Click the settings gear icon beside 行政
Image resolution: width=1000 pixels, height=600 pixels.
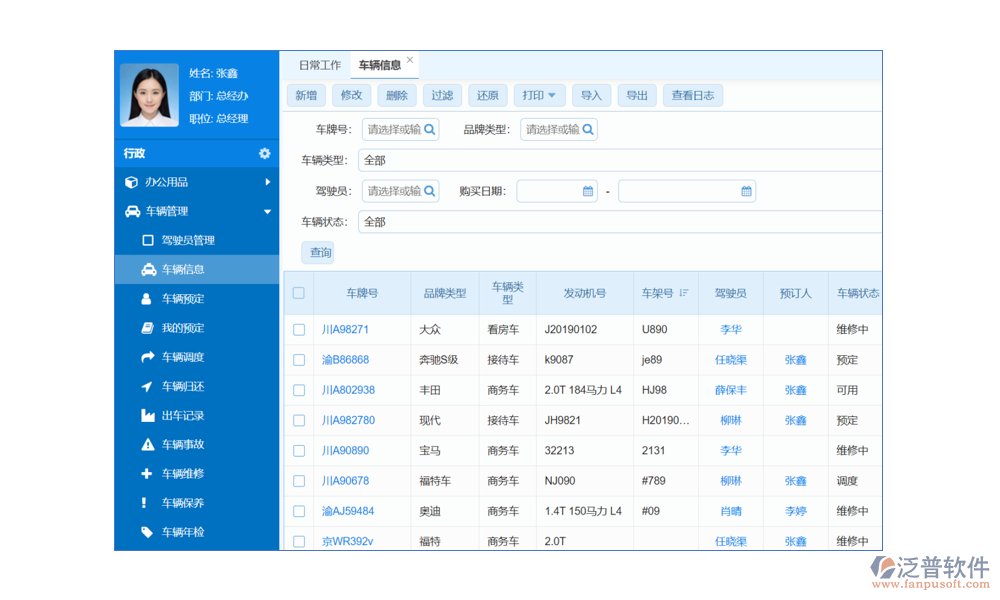coord(264,153)
